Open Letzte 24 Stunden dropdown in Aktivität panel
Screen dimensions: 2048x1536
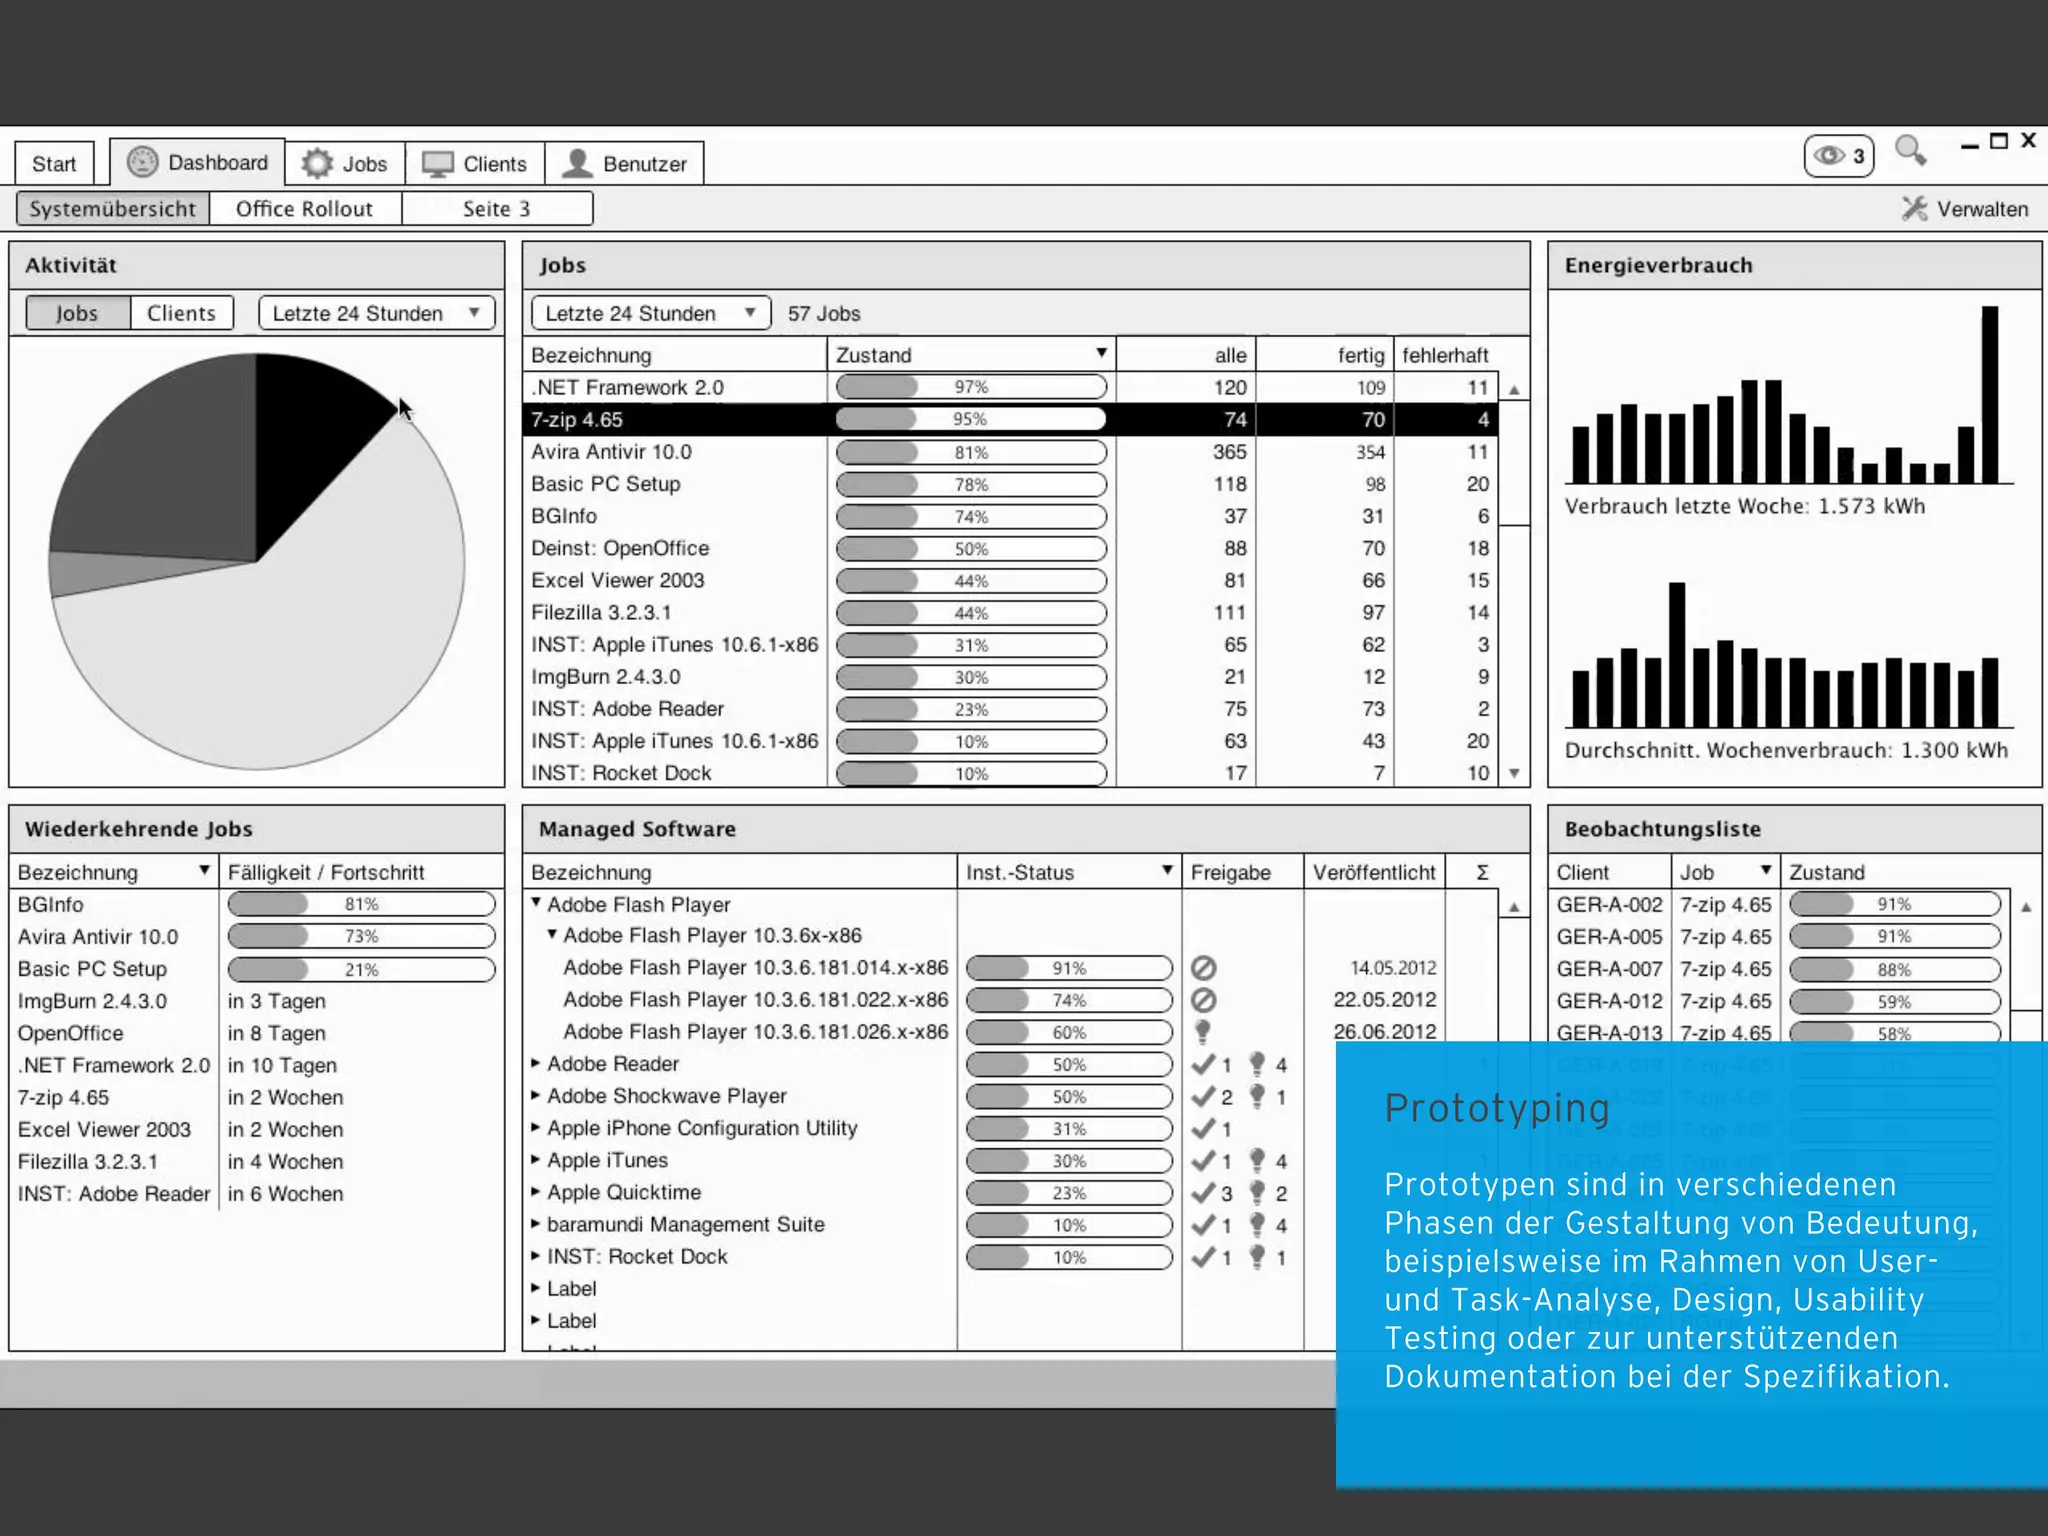[x=376, y=313]
